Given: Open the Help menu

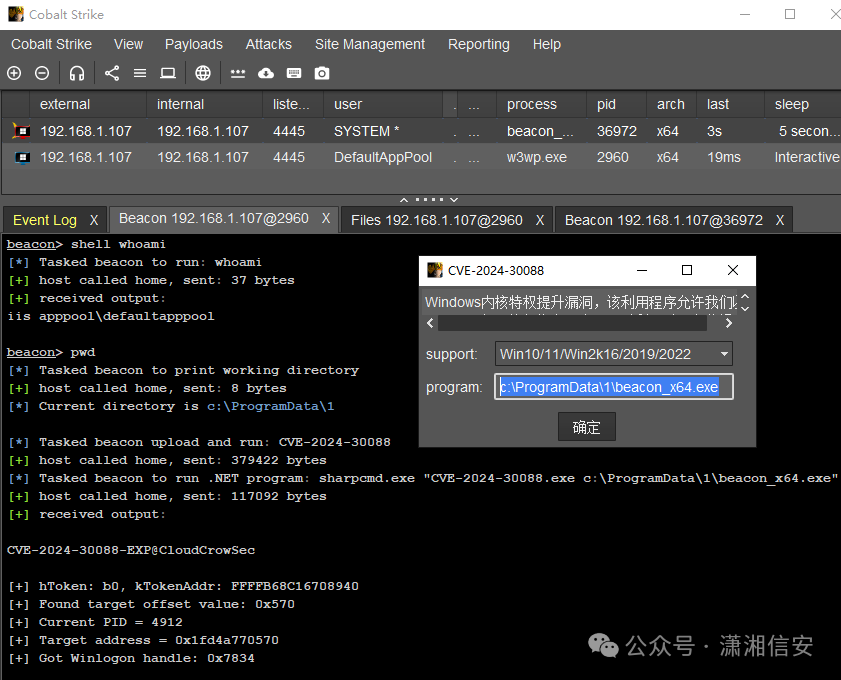Looking at the screenshot, I should 547,45.
